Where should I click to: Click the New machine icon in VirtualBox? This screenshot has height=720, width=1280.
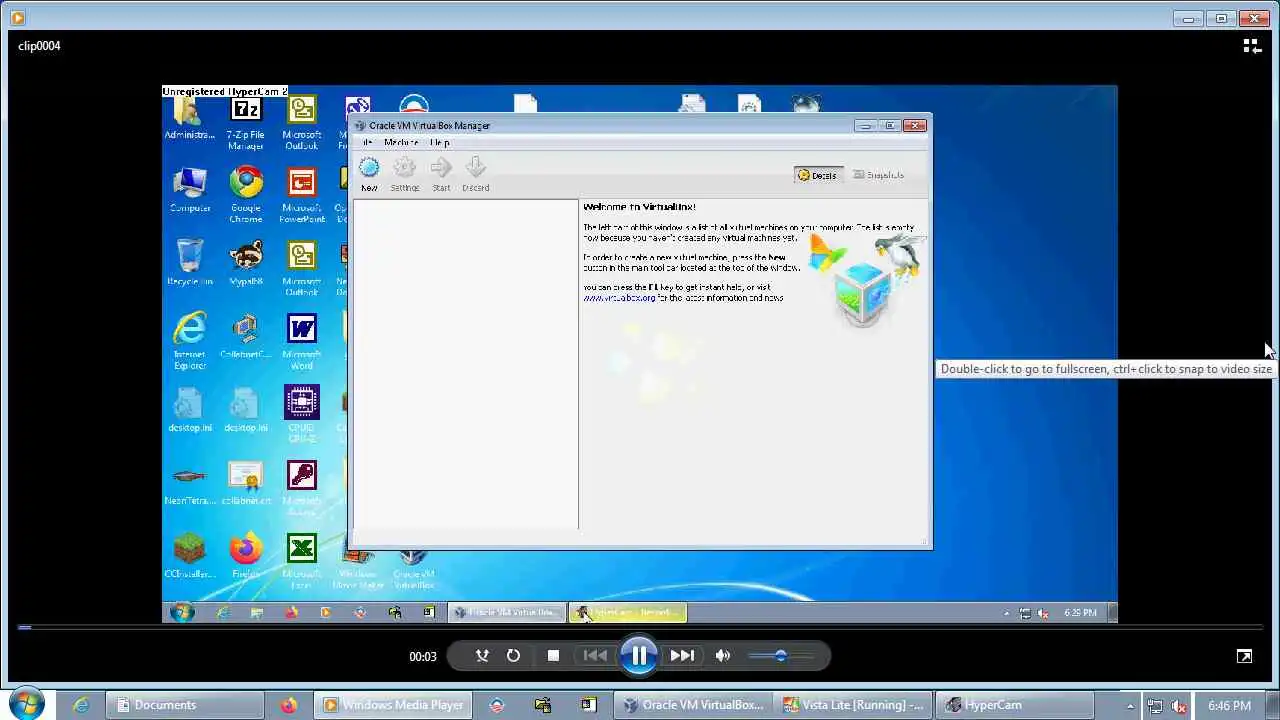(x=369, y=174)
